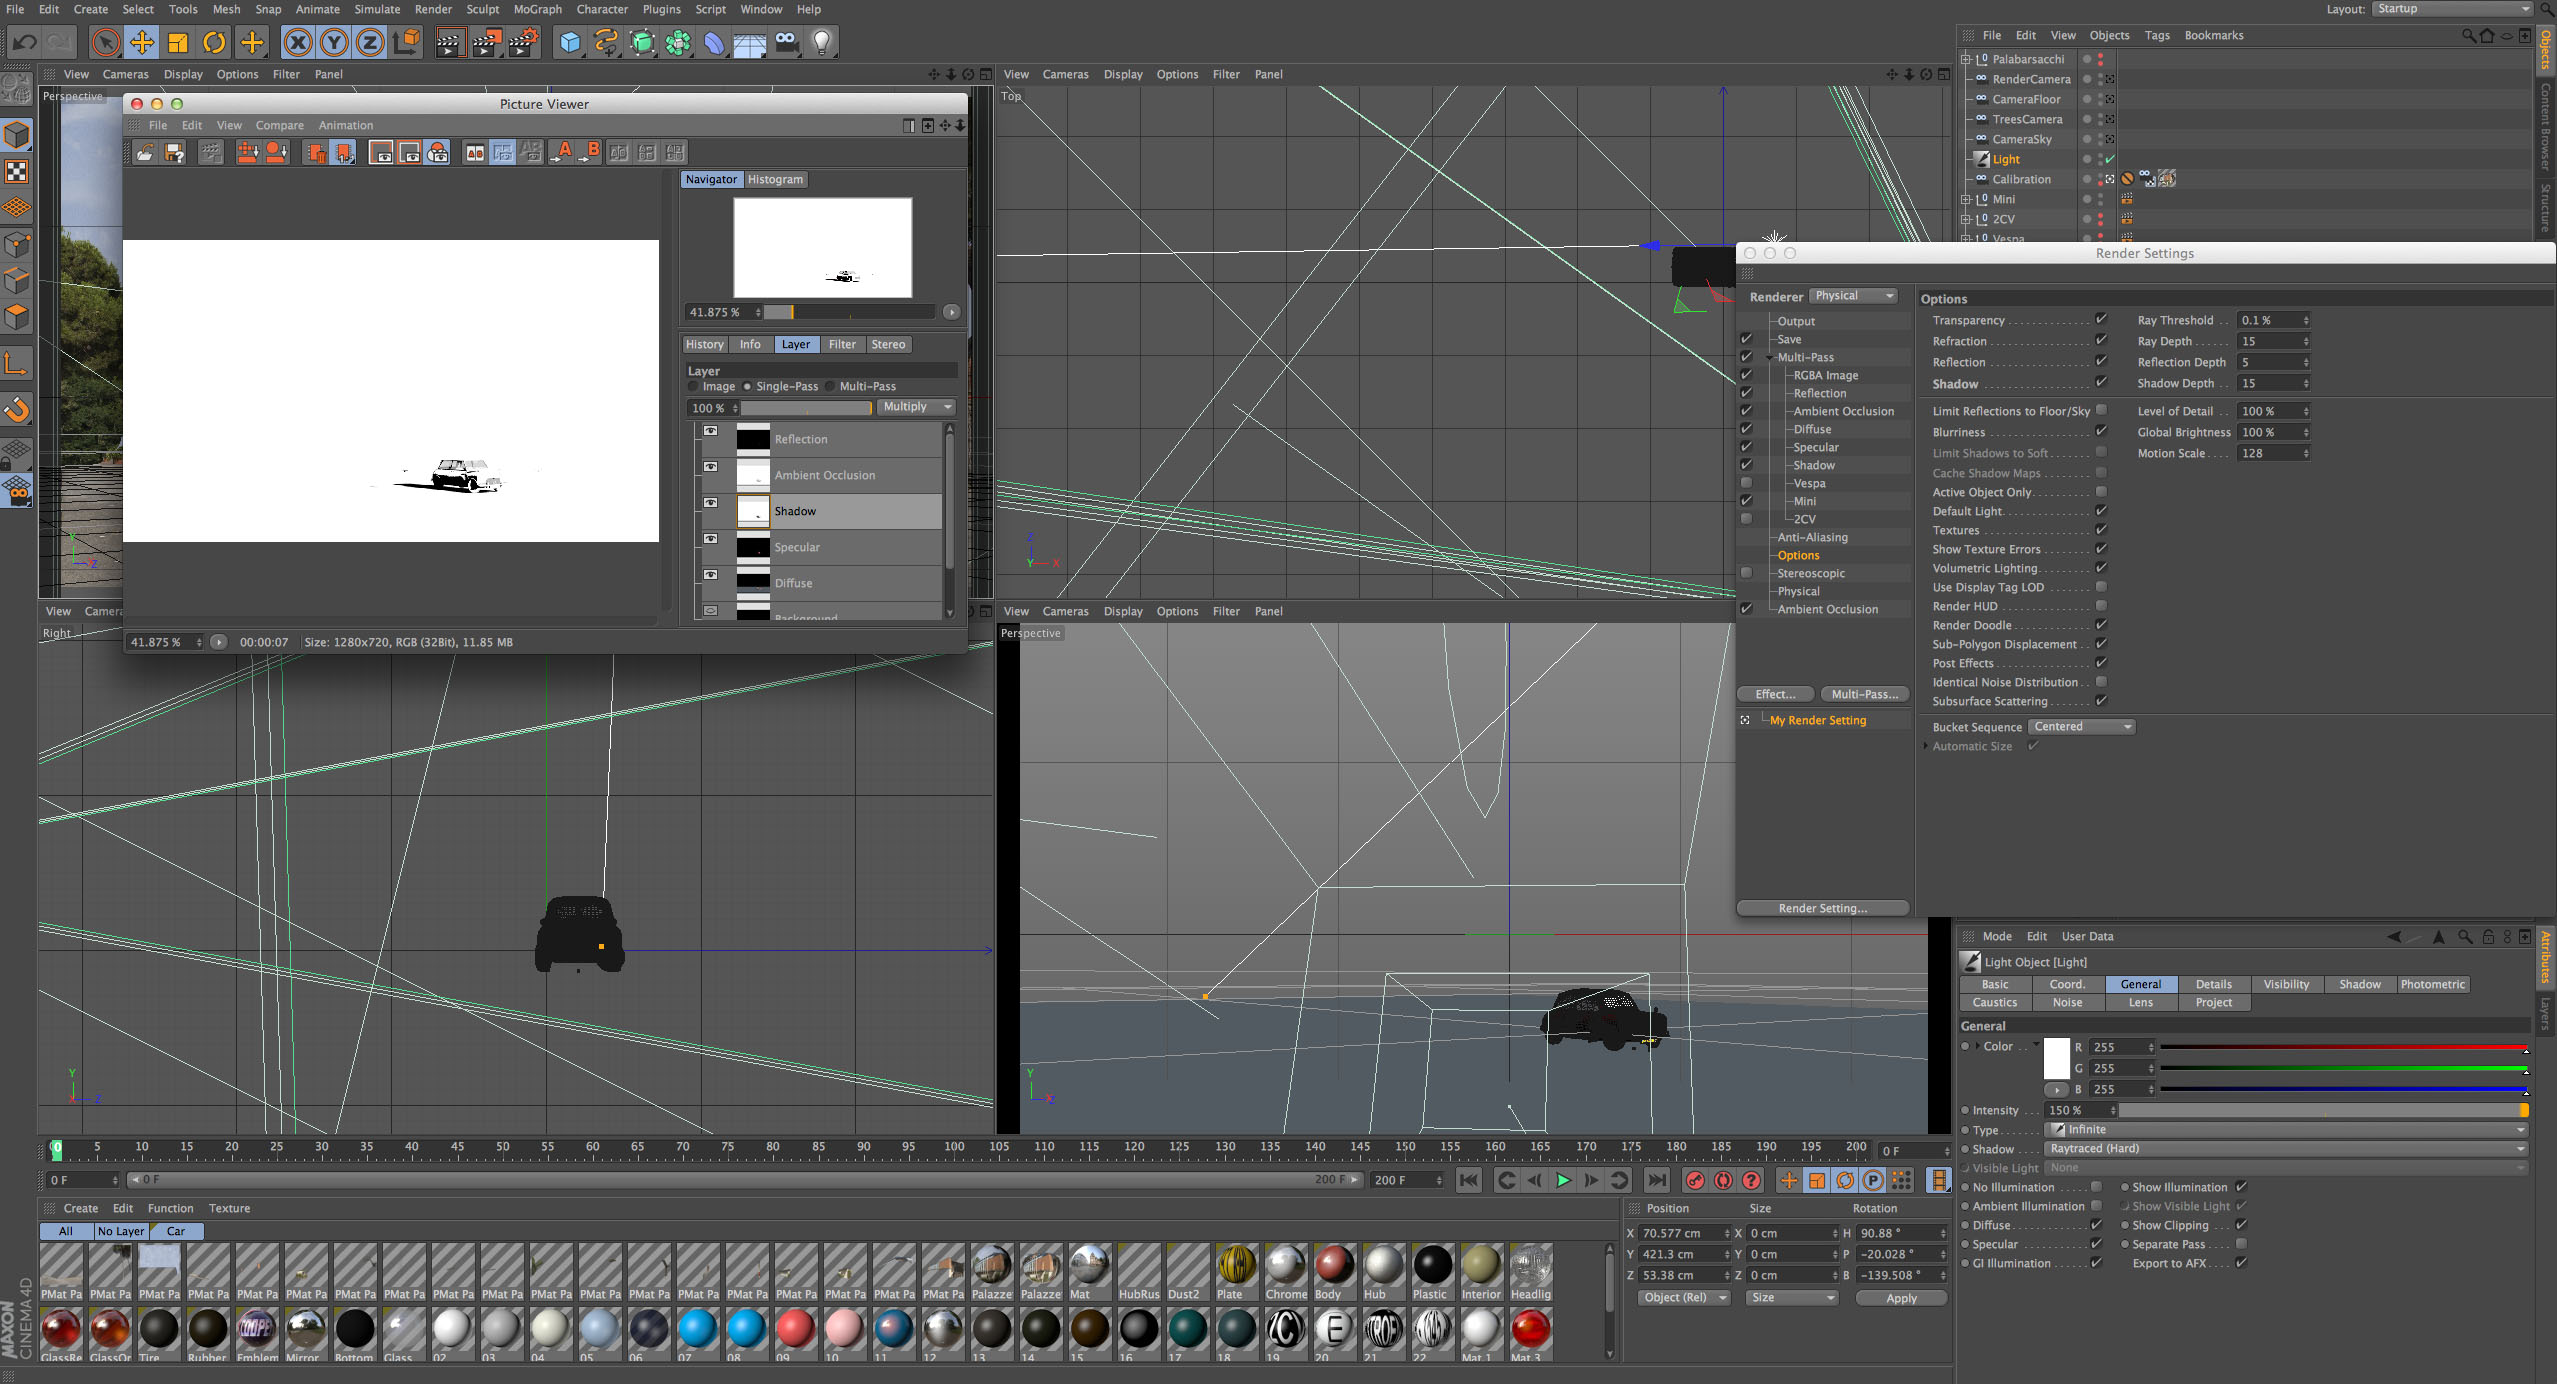Click the Apply button in coordinates
This screenshot has height=1384, width=2557.
coord(1901,1298)
